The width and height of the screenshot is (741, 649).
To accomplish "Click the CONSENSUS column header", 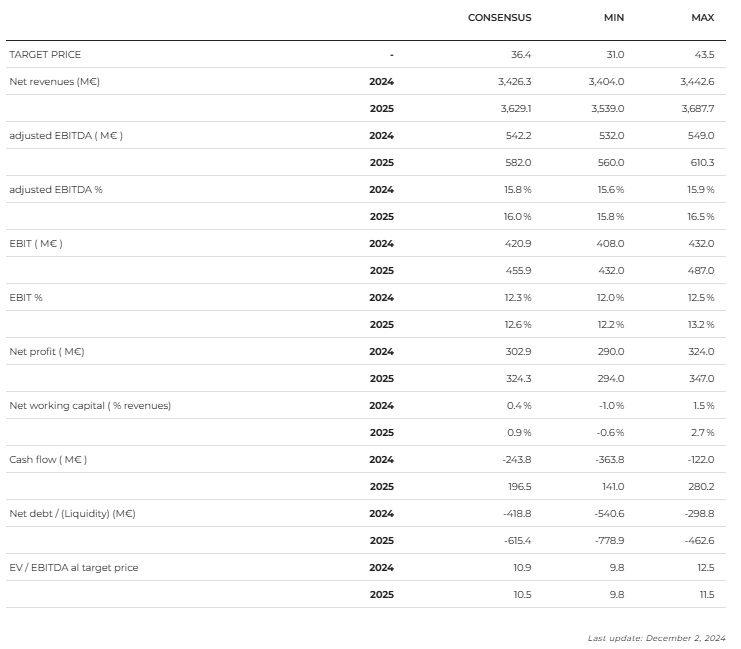I will tap(499, 18).
